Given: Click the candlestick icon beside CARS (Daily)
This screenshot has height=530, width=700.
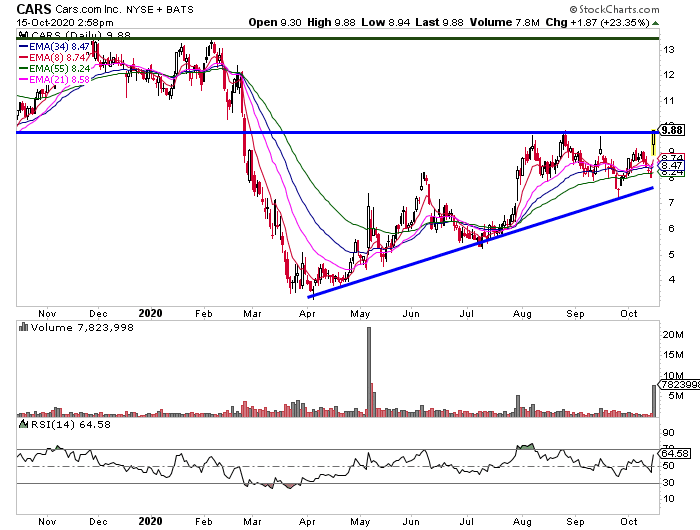Looking at the screenshot, I should click(23, 35).
